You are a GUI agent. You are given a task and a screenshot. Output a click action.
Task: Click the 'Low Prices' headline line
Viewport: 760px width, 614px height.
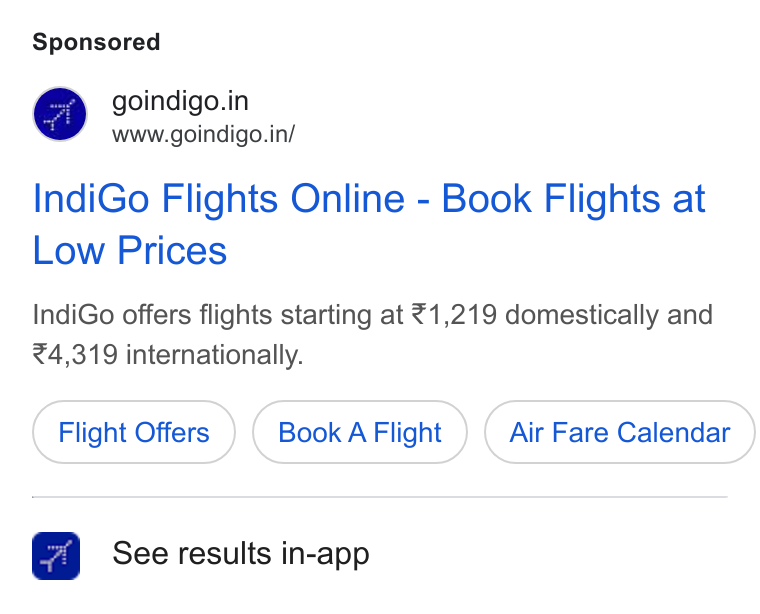(x=129, y=251)
